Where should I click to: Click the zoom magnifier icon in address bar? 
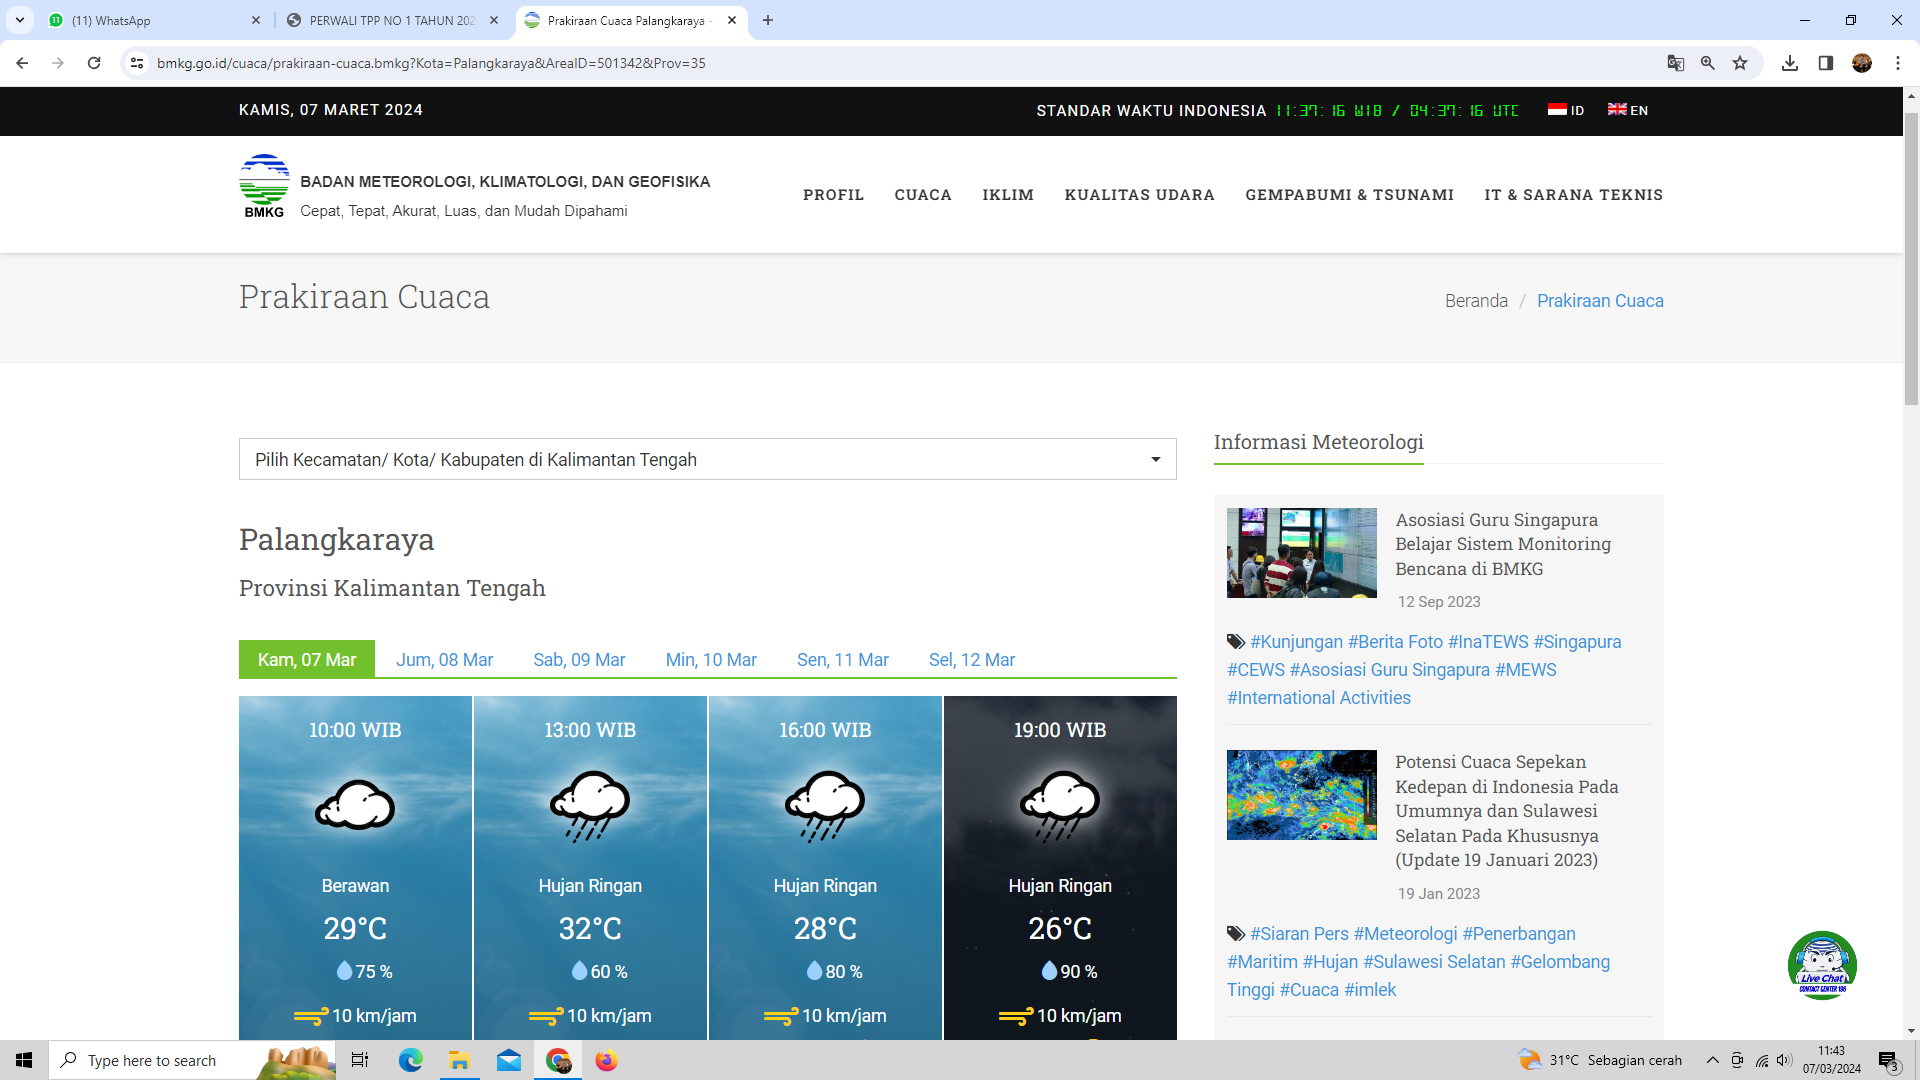pyautogui.click(x=1708, y=63)
